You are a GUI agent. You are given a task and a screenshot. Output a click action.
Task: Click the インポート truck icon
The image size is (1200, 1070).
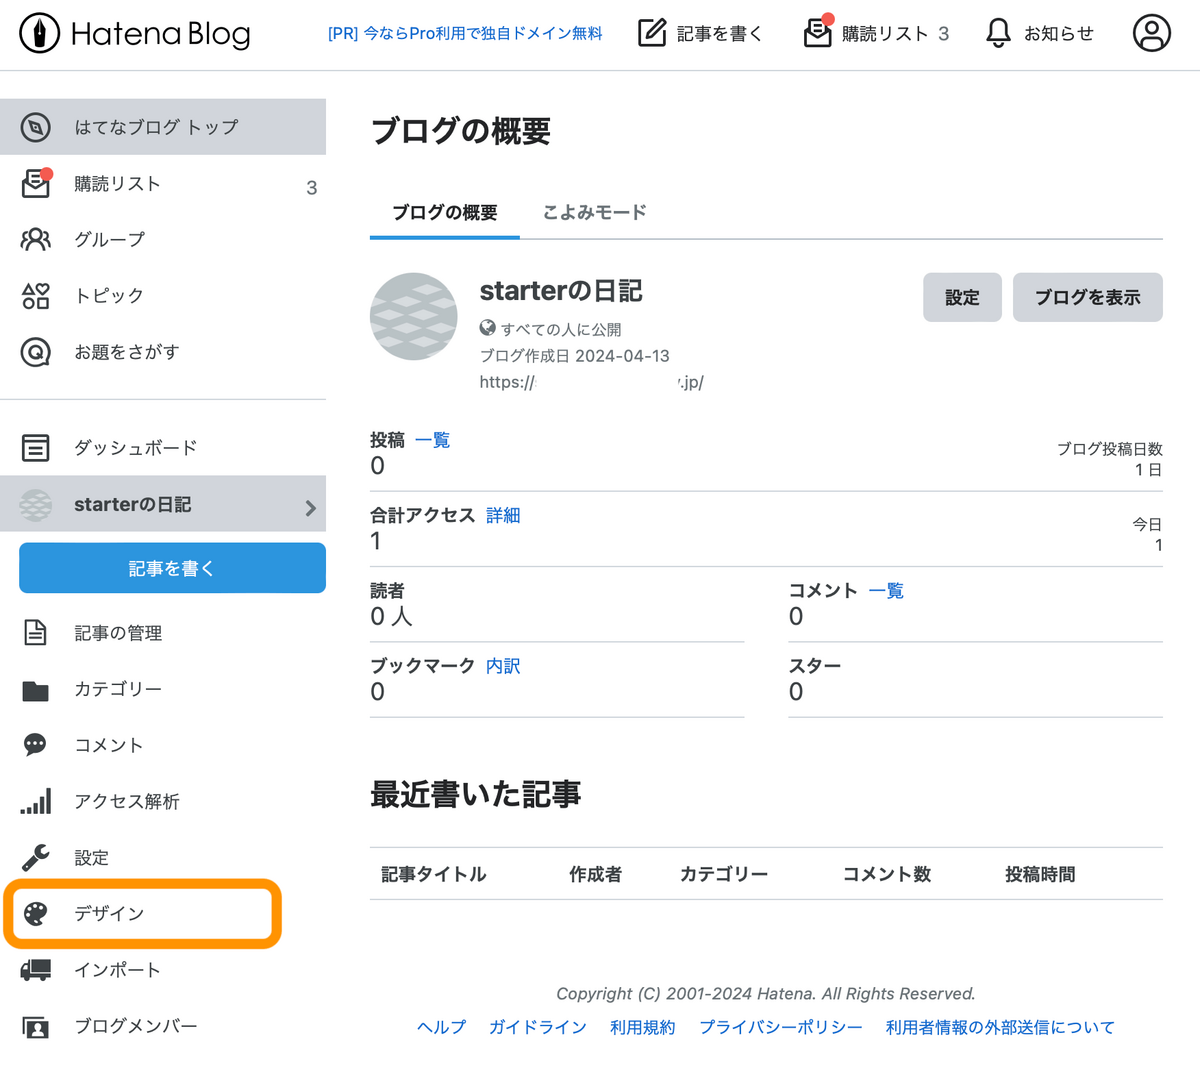[36, 969]
